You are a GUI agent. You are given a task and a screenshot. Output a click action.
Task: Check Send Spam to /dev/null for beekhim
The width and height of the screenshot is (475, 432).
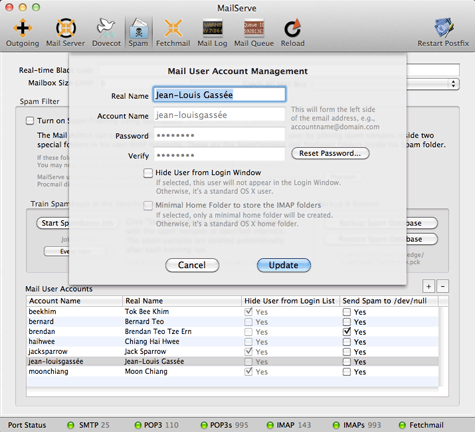(347, 312)
